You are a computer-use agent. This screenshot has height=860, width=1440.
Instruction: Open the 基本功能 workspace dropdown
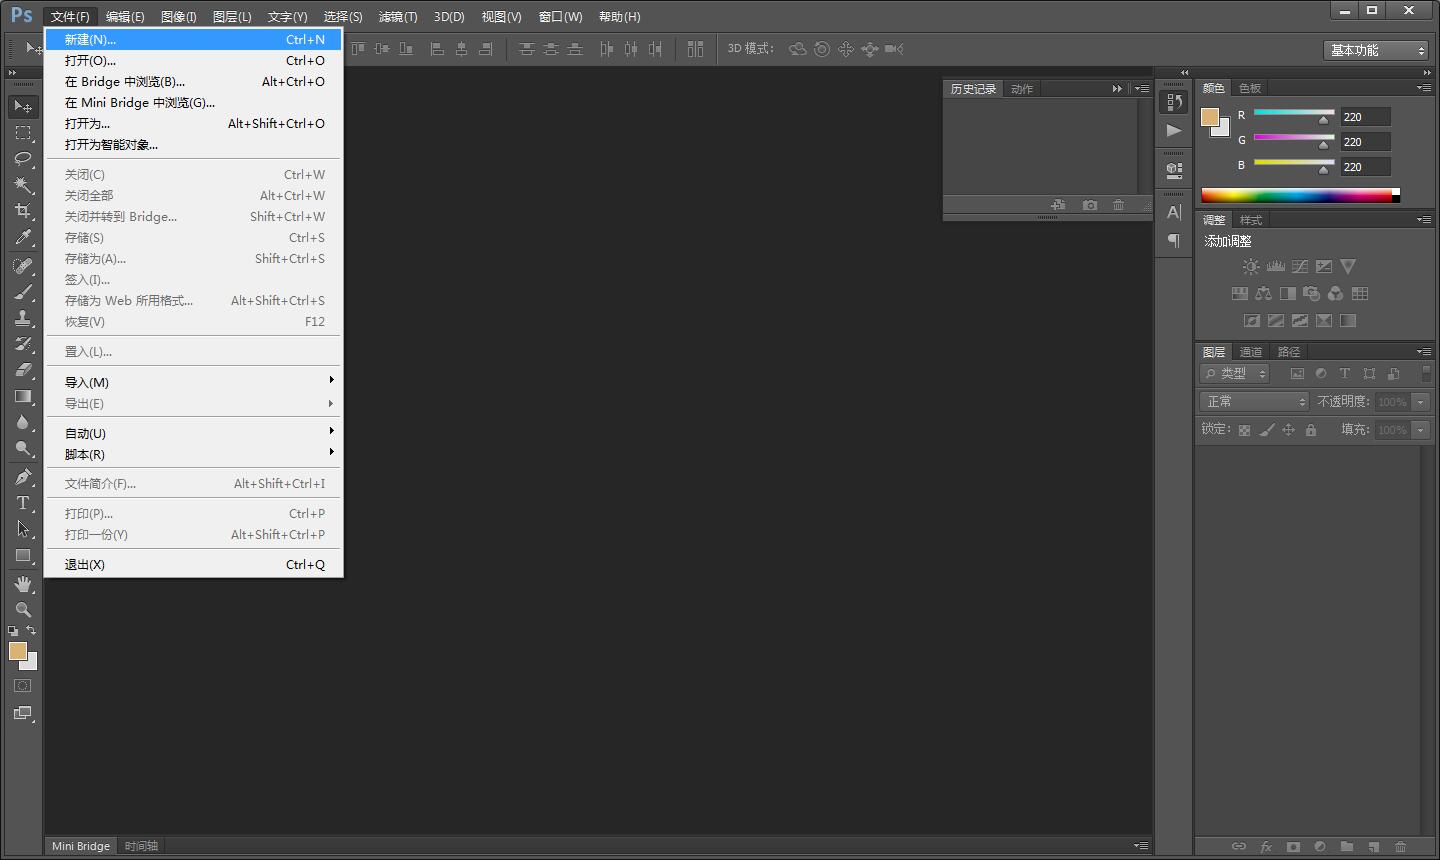click(x=1376, y=50)
